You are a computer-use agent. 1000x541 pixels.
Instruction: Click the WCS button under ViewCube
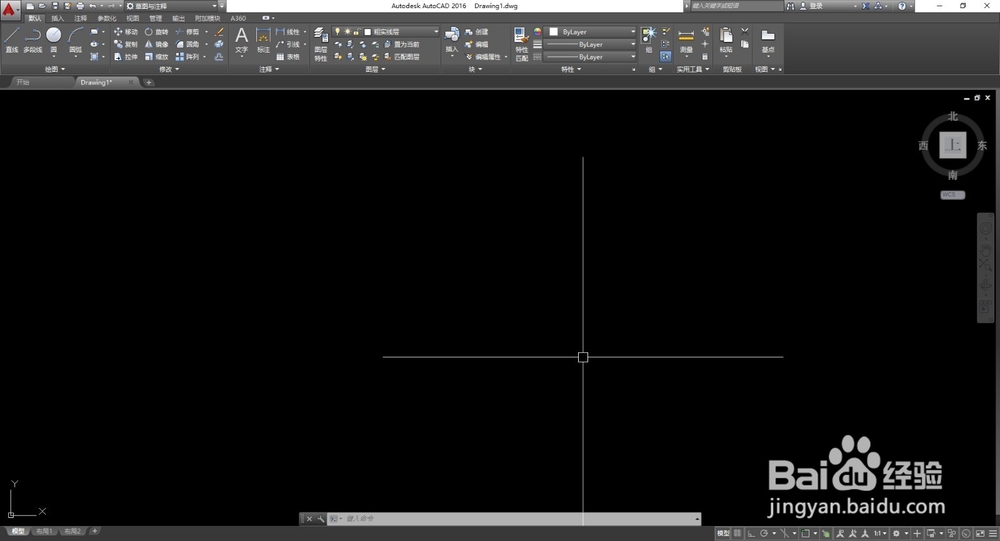[x=953, y=195]
